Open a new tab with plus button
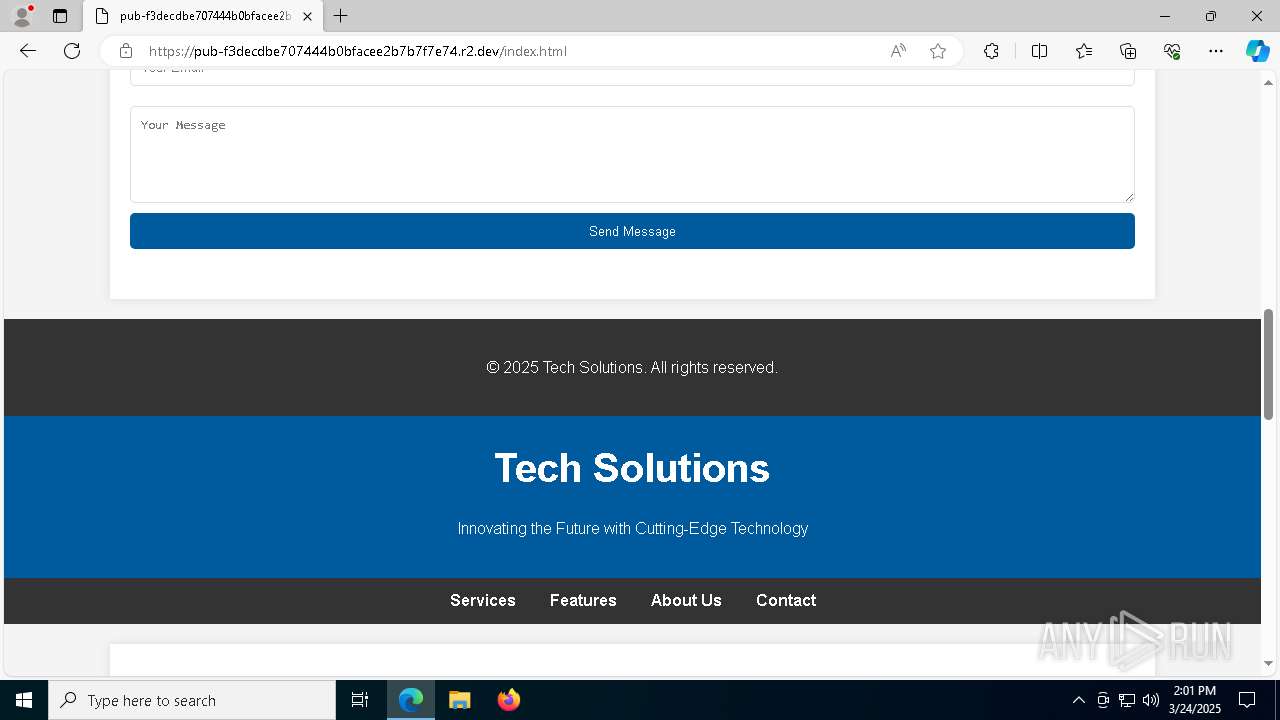Viewport: 1280px width, 720px height. pos(340,16)
